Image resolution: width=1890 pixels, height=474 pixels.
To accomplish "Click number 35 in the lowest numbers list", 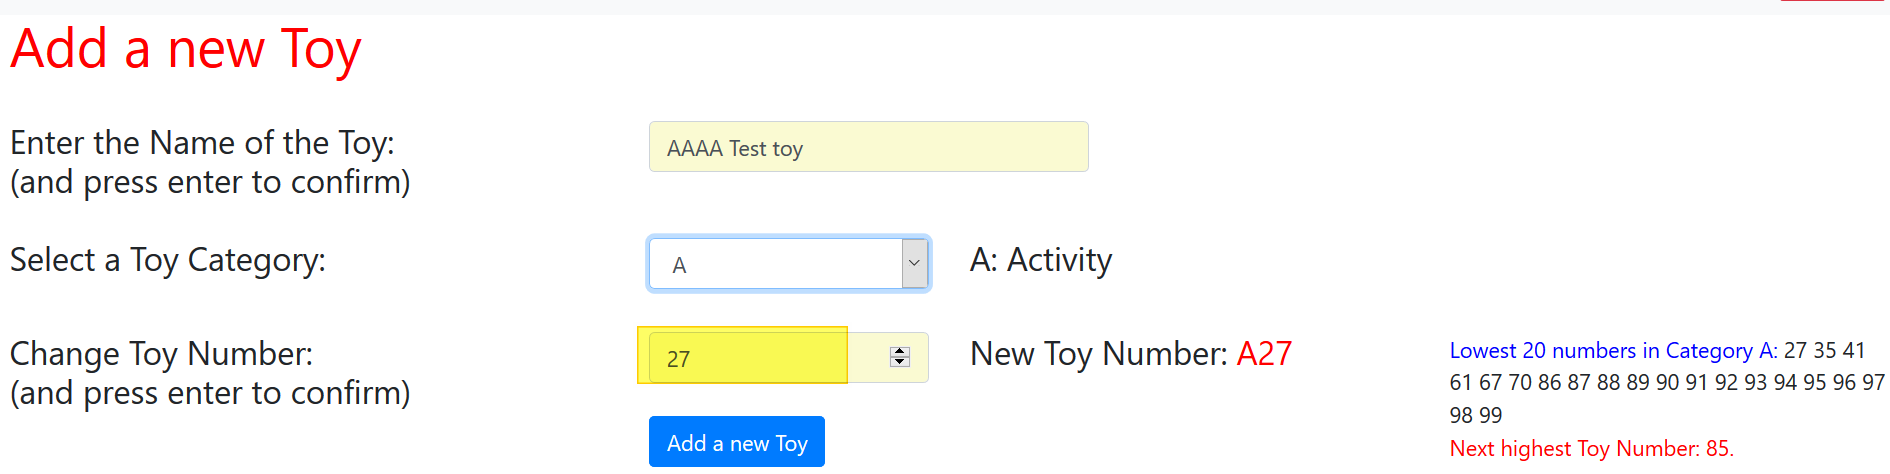I will pyautogui.click(x=1825, y=351).
